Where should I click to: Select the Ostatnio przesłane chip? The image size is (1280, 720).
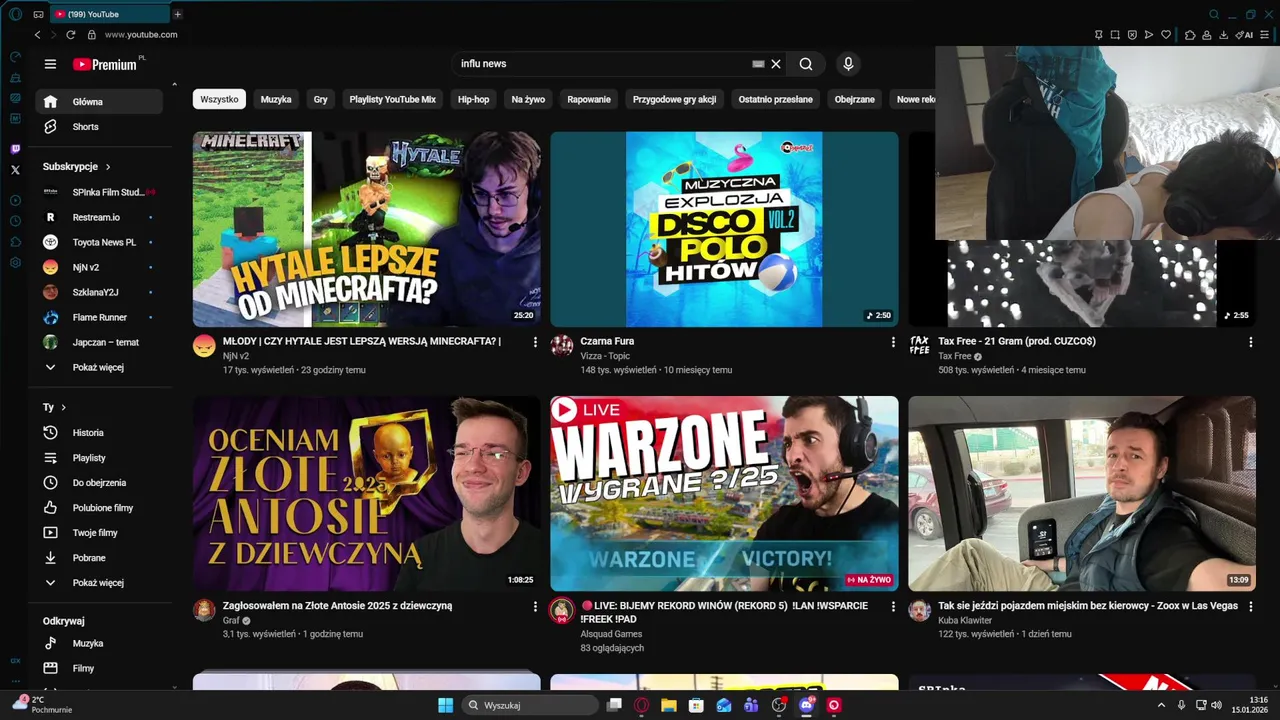(776, 100)
